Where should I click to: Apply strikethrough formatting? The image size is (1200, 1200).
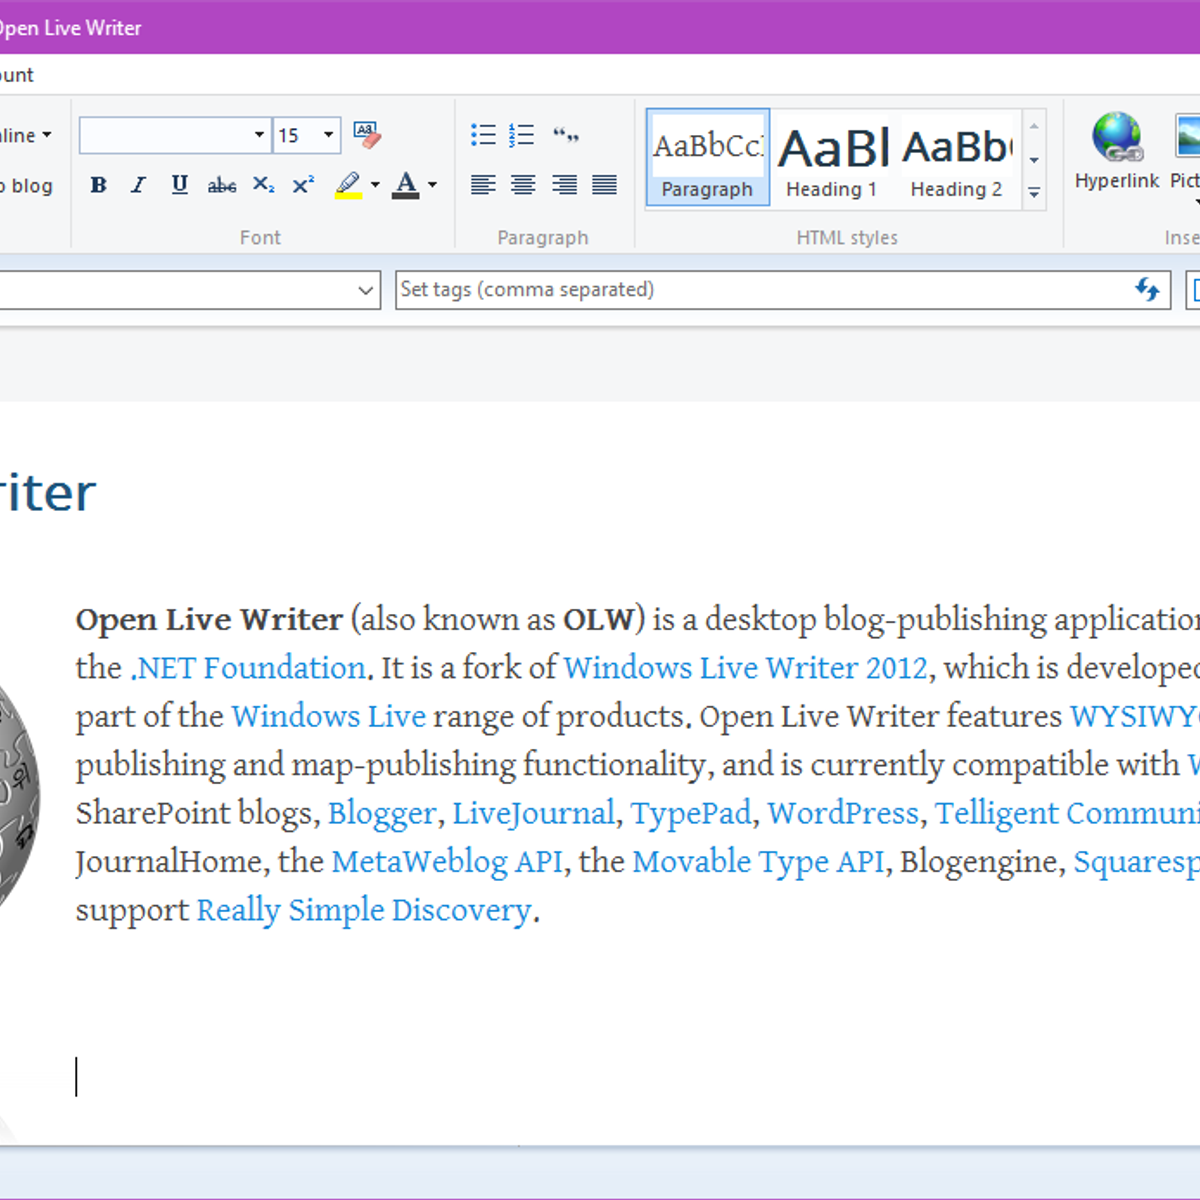222,185
